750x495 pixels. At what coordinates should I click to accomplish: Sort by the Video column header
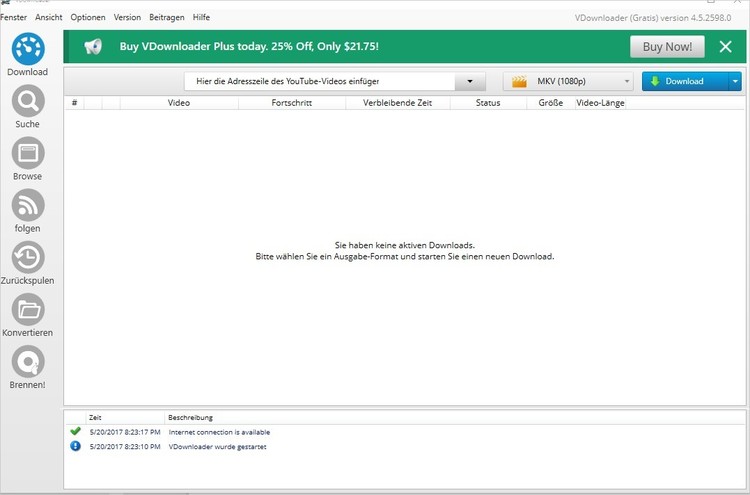point(179,103)
